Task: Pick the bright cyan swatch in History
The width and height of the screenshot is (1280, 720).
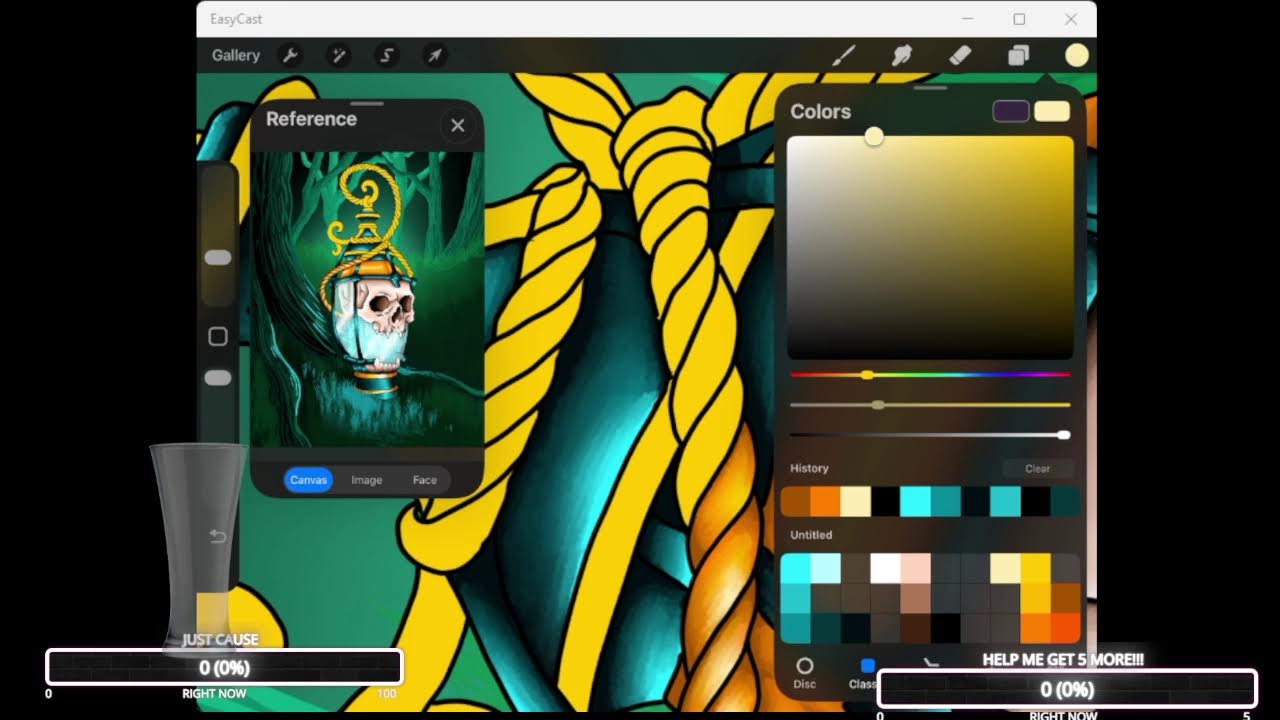Action: tap(915, 501)
